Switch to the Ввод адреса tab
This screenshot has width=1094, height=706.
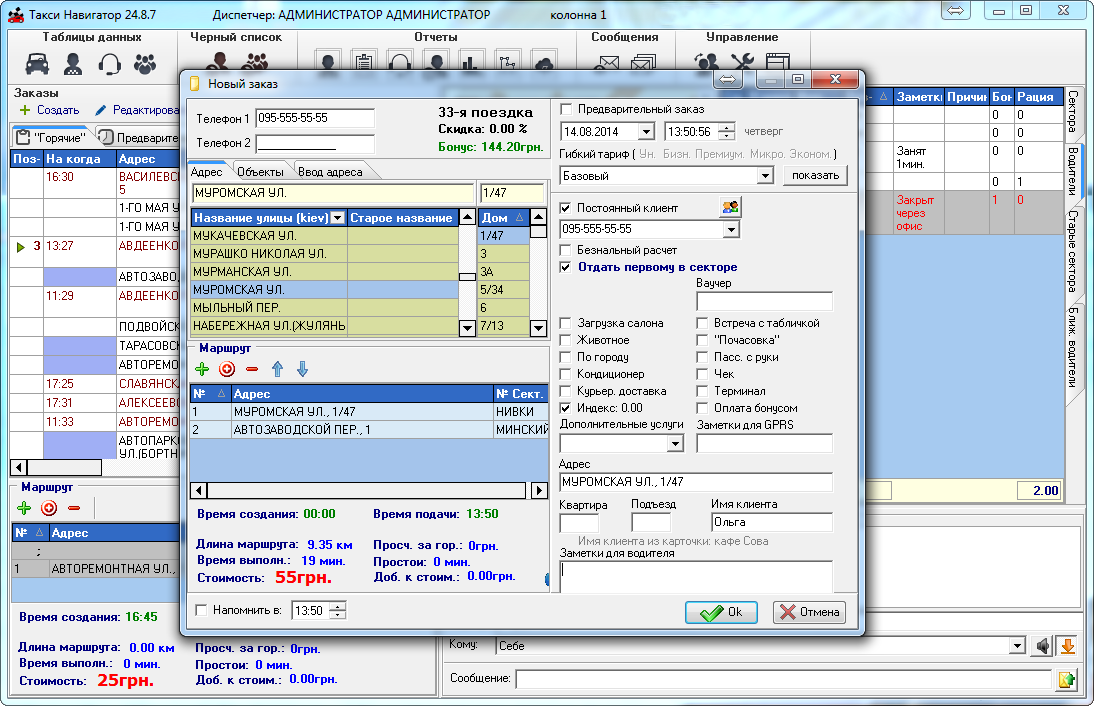pos(330,172)
